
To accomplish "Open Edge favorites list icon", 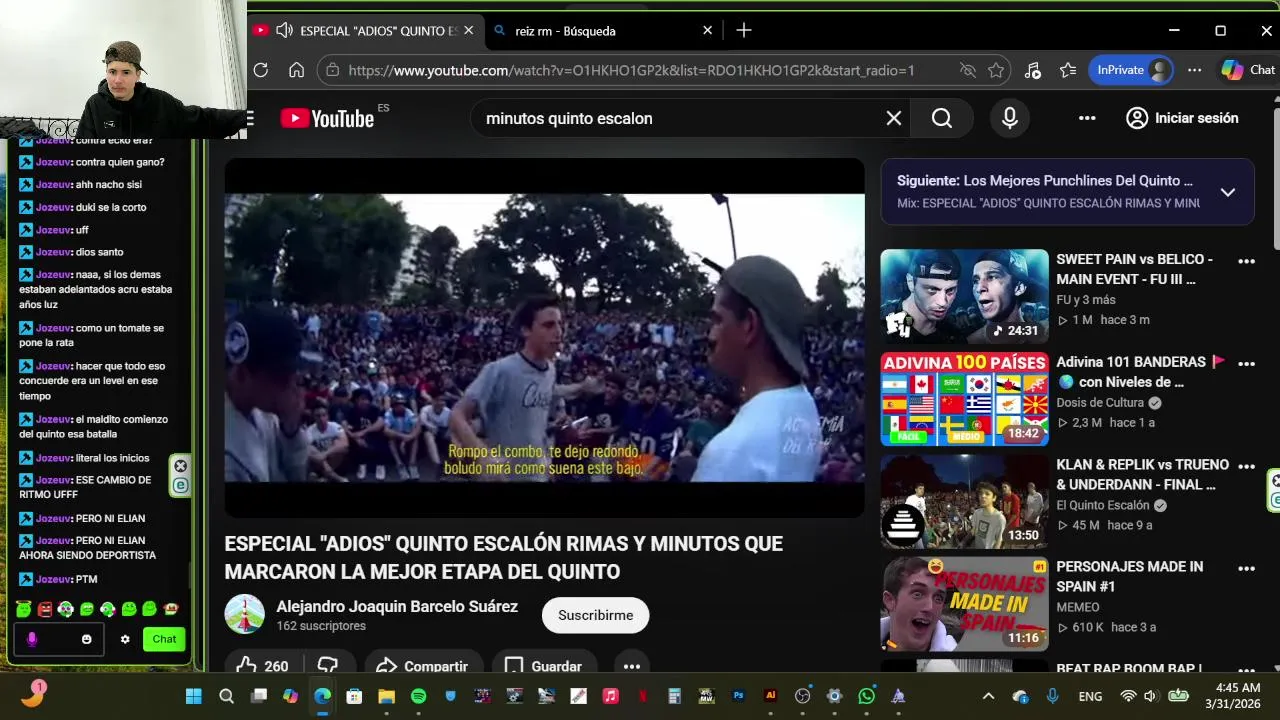I will [x=1068, y=70].
